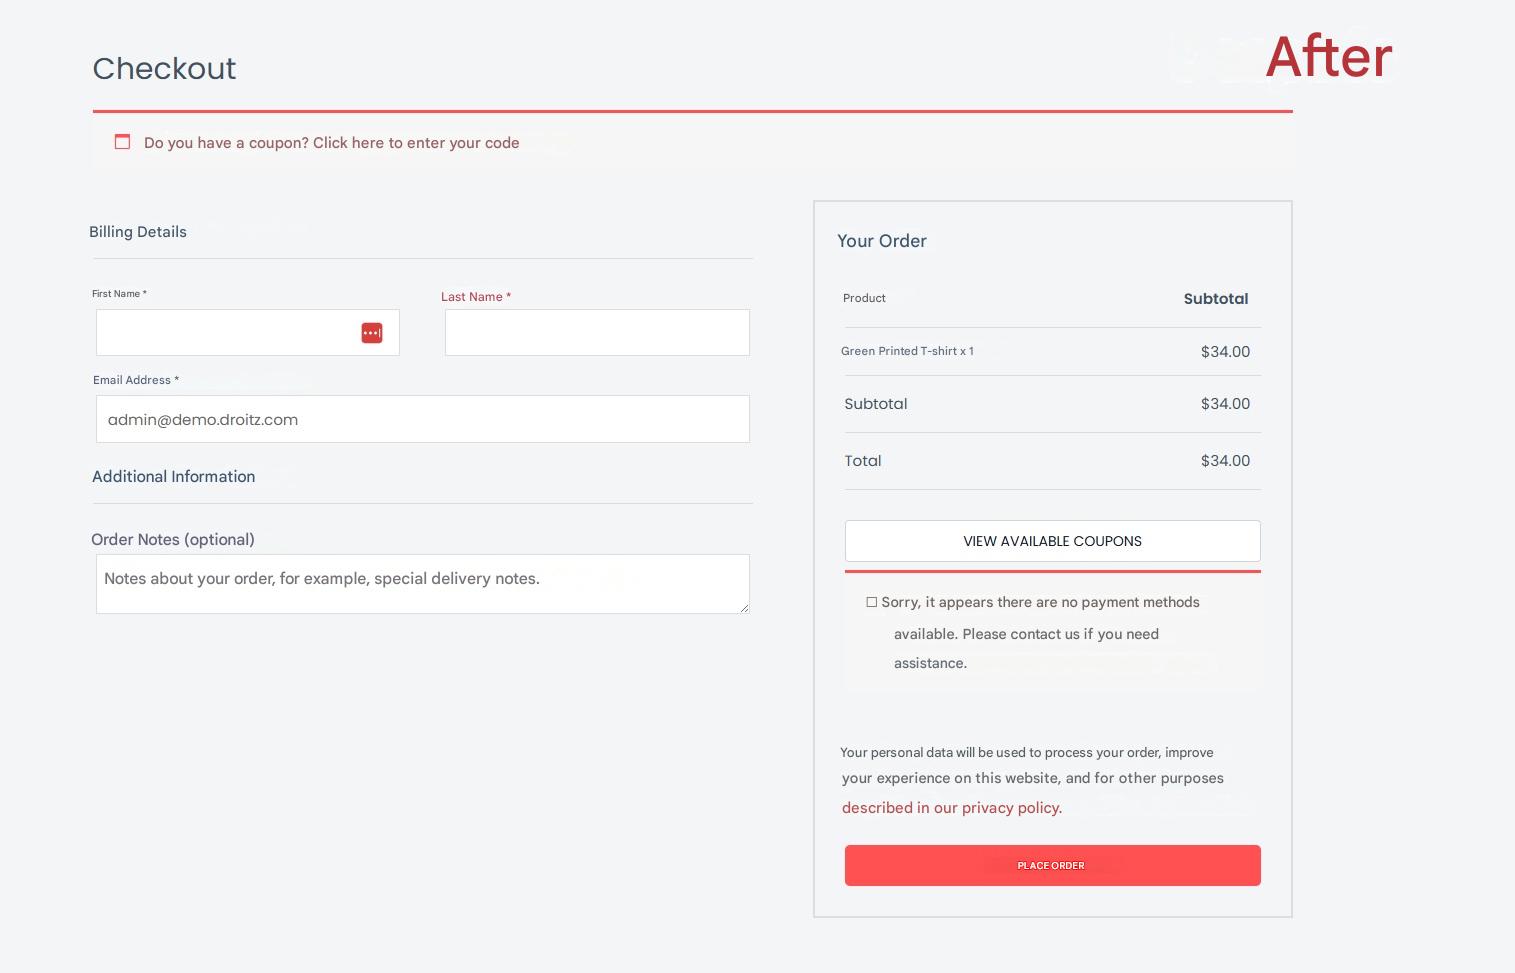Click the Additional Information heading
The height and width of the screenshot is (973, 1515).
point(173,477)
